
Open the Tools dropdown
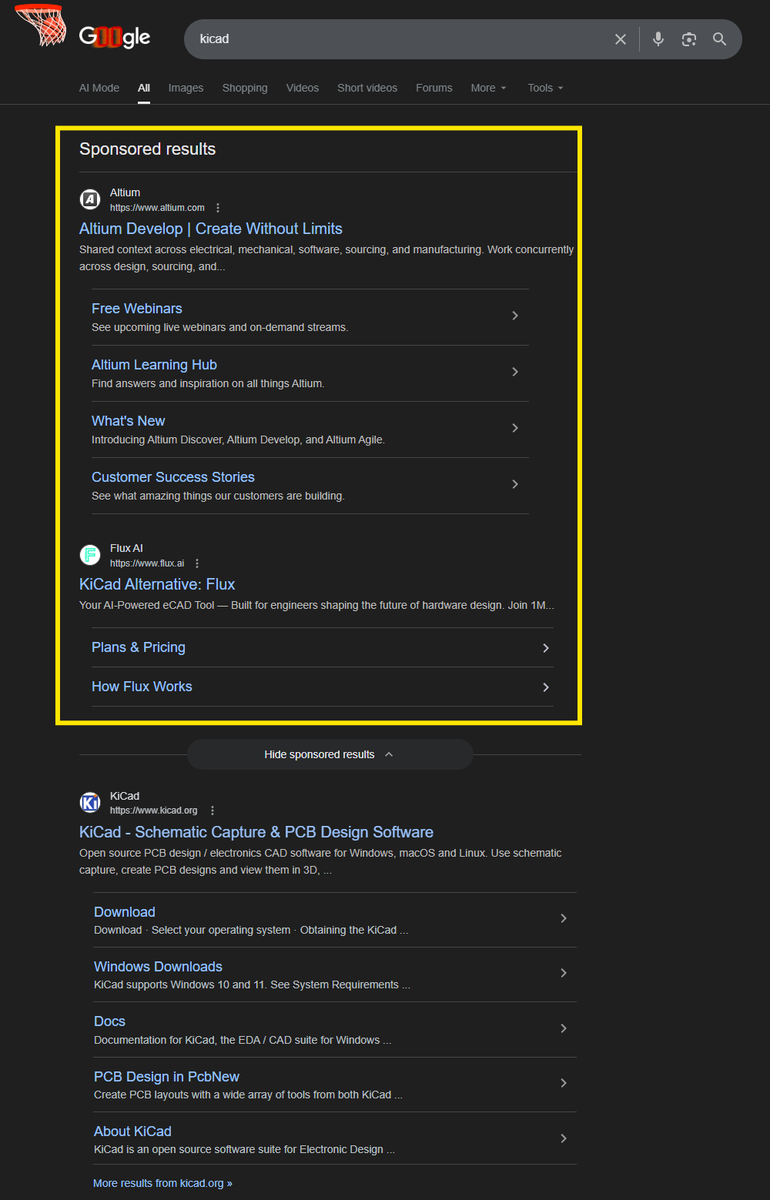coord(546,88)
